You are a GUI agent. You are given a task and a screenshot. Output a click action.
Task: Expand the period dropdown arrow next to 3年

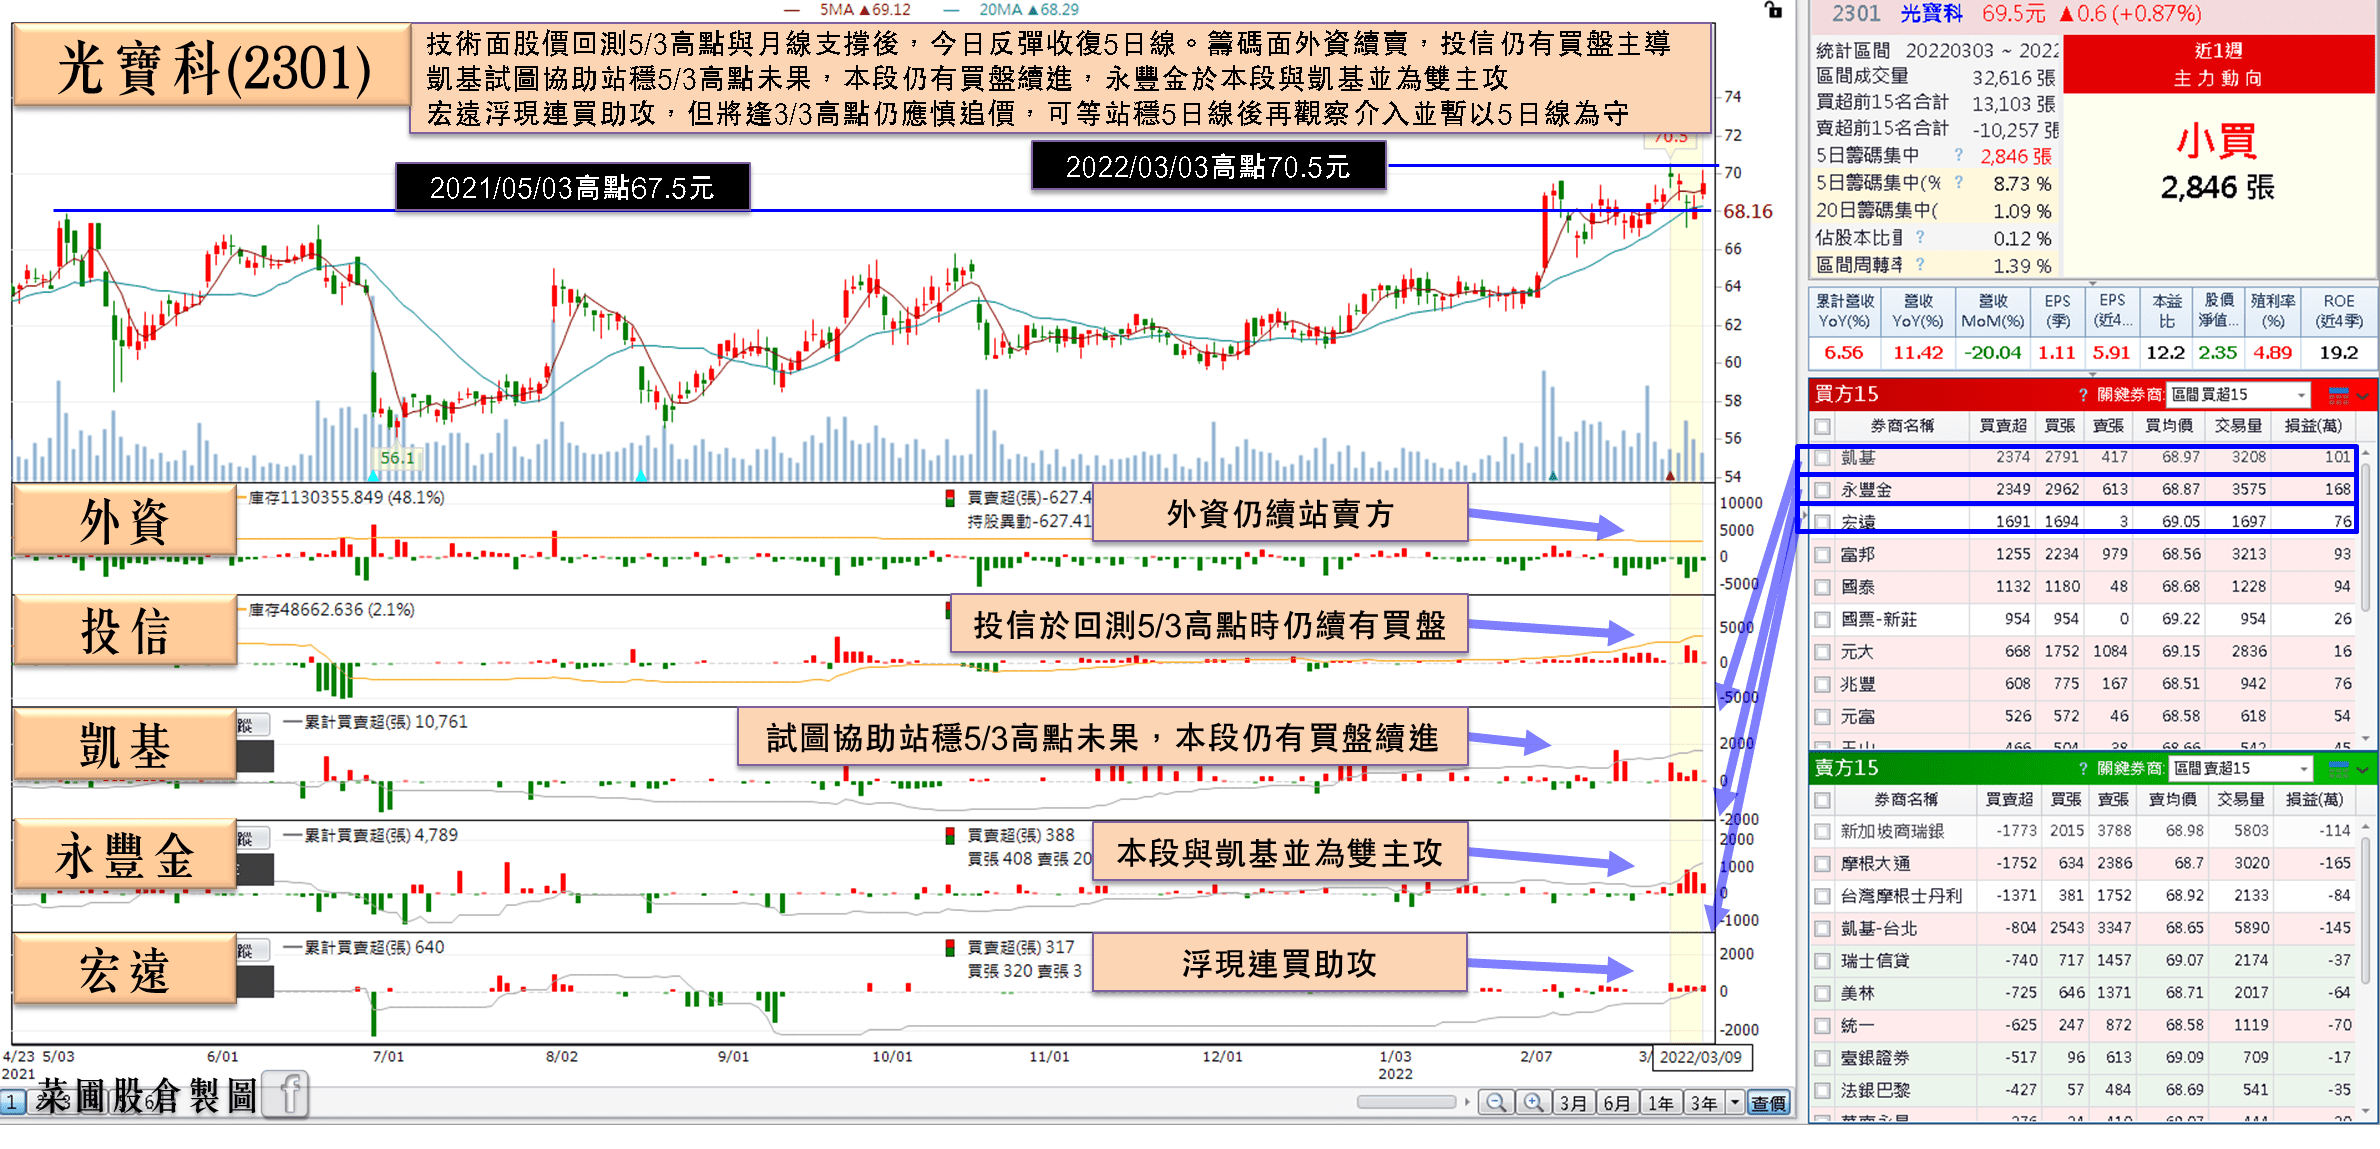(1735, 1103)
